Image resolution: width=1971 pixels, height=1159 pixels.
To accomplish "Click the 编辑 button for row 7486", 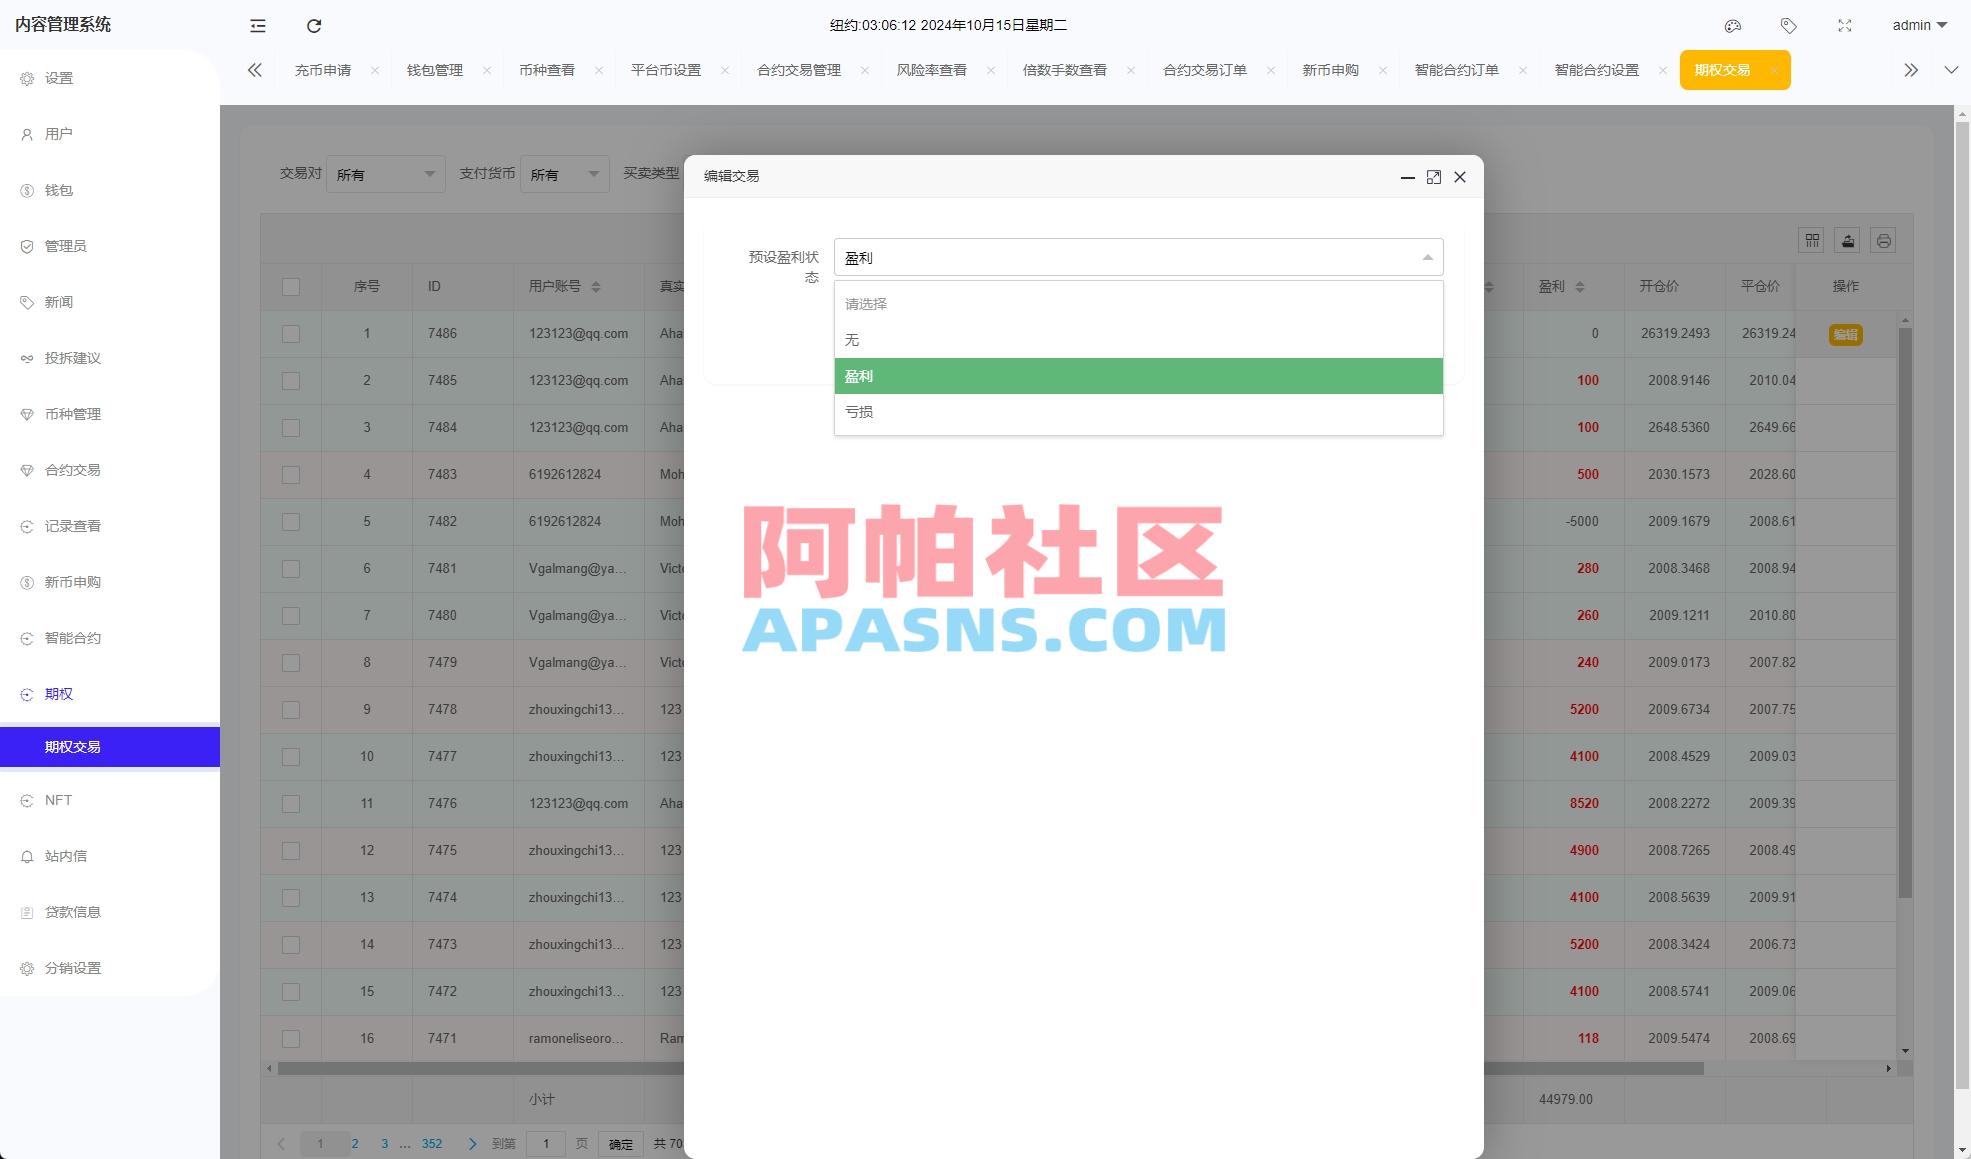I will 1845,335.
